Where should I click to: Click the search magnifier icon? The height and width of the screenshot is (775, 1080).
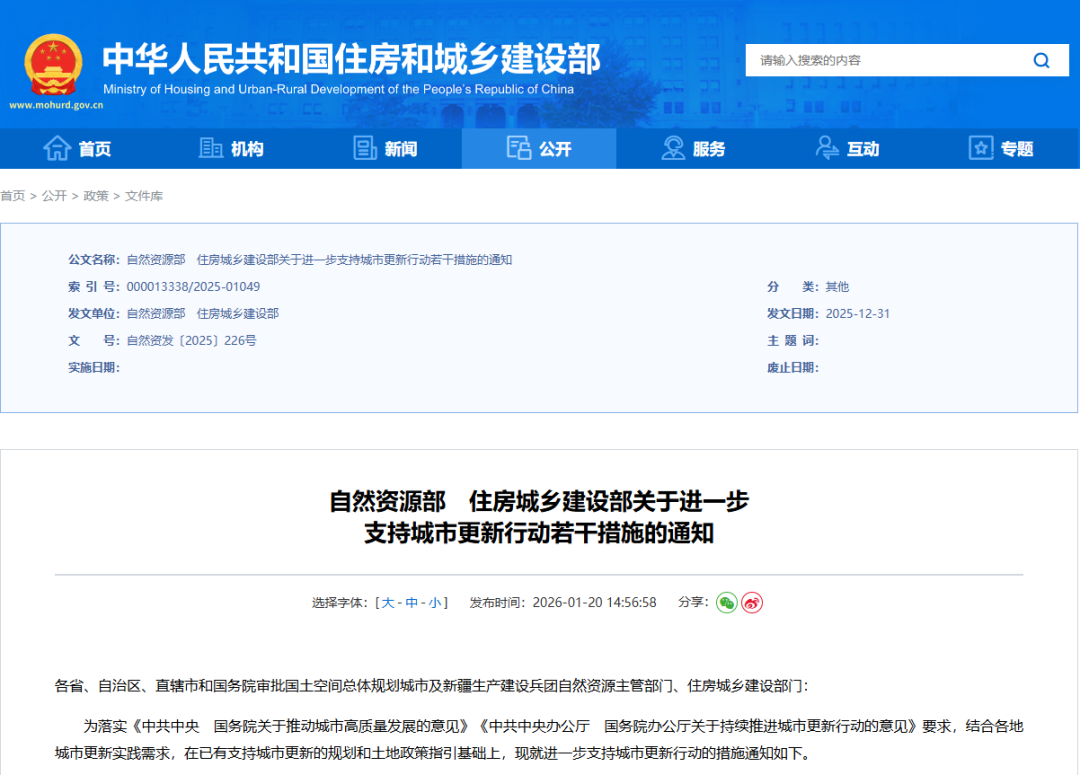point(1041,60)
